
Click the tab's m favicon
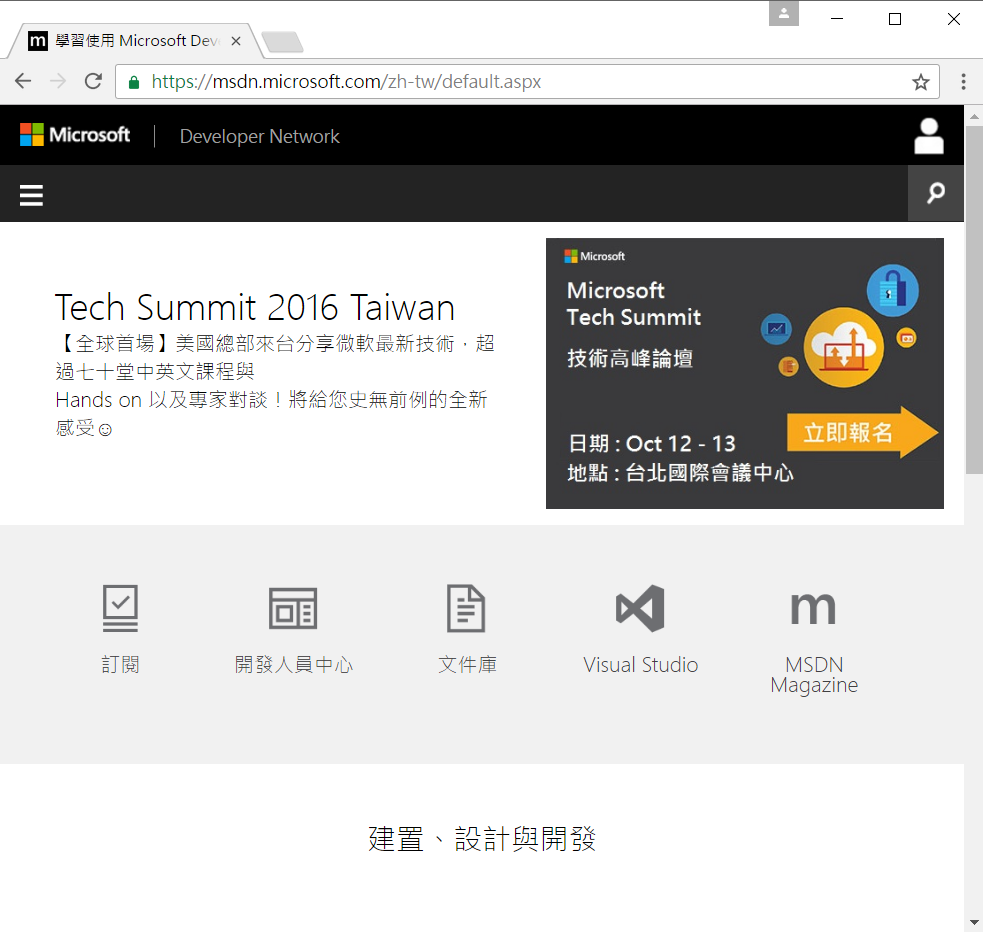click(38, 41)
